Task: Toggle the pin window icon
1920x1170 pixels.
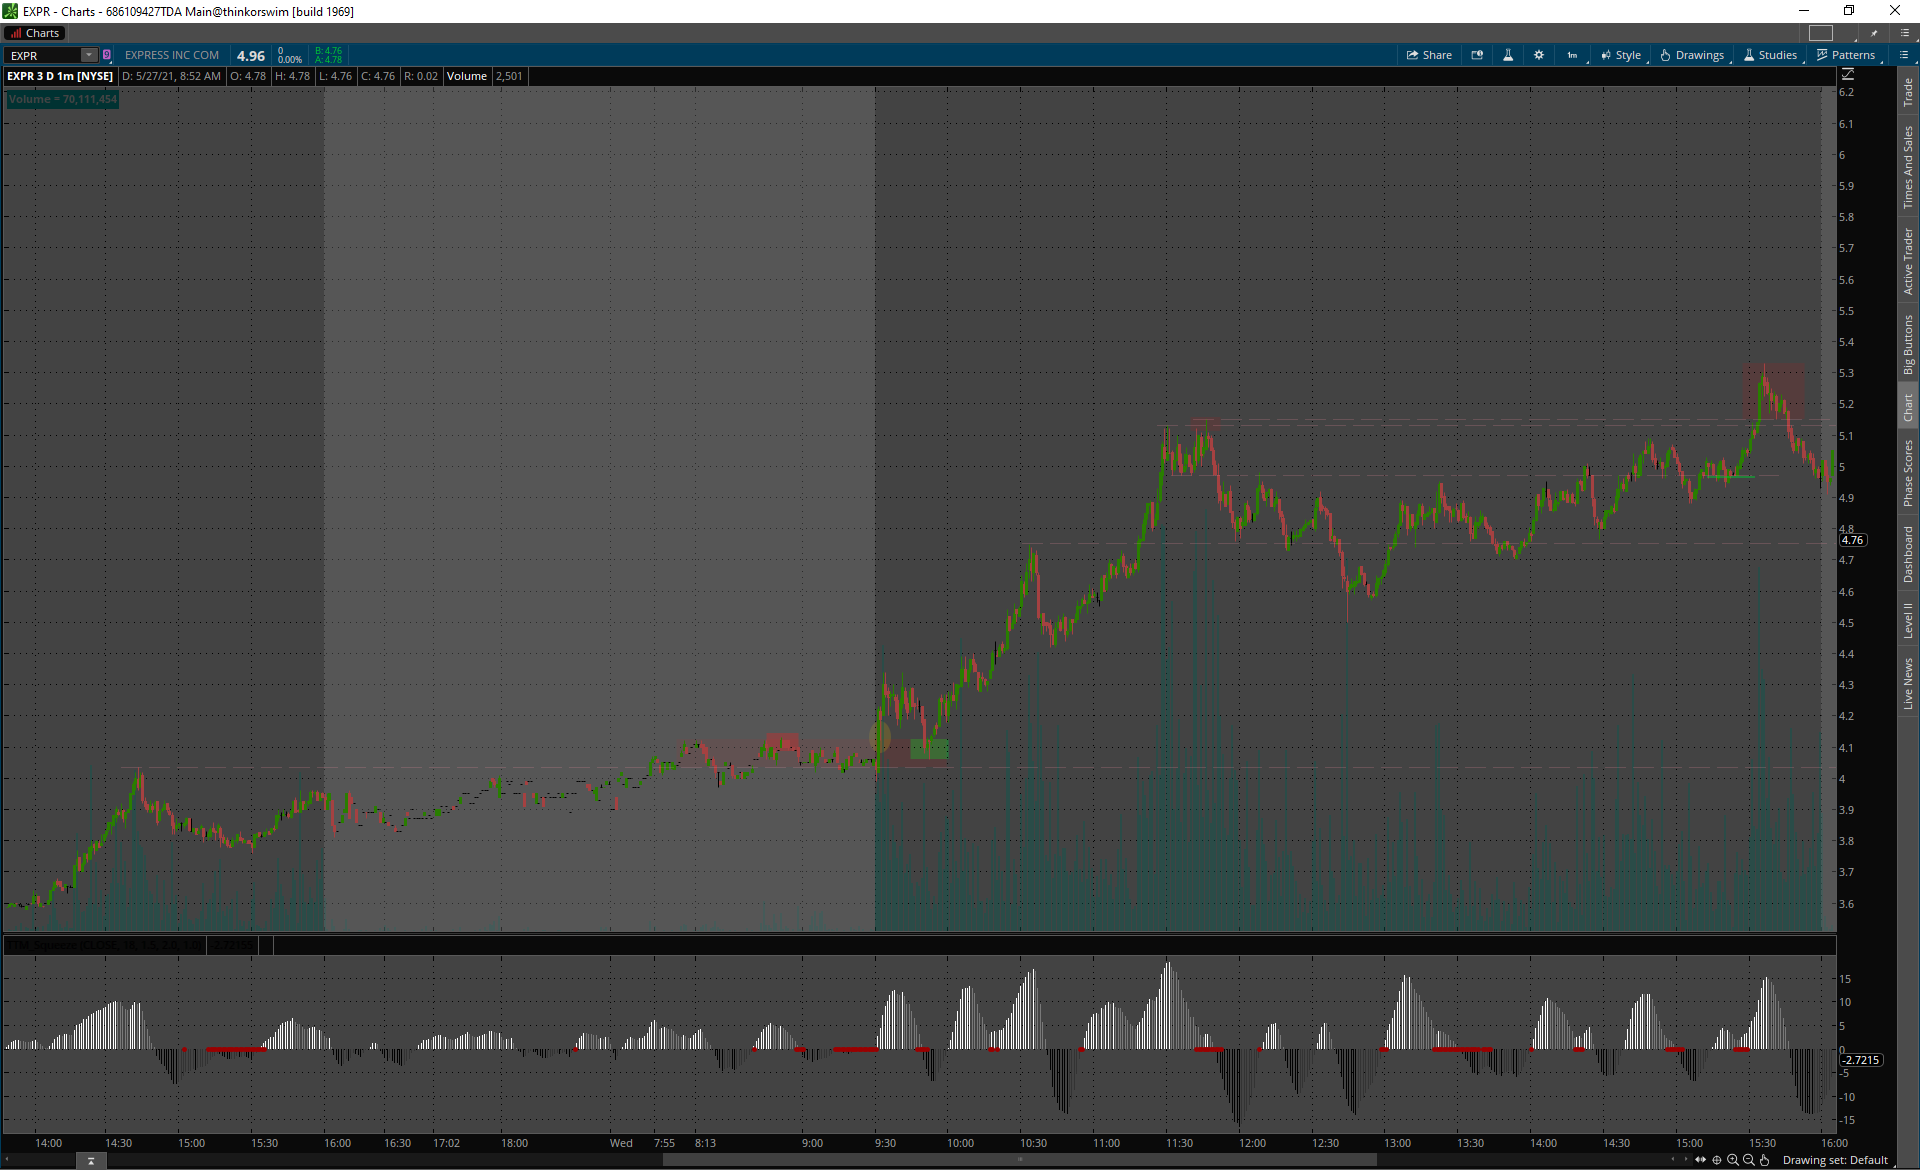Action: [1874, 33]
